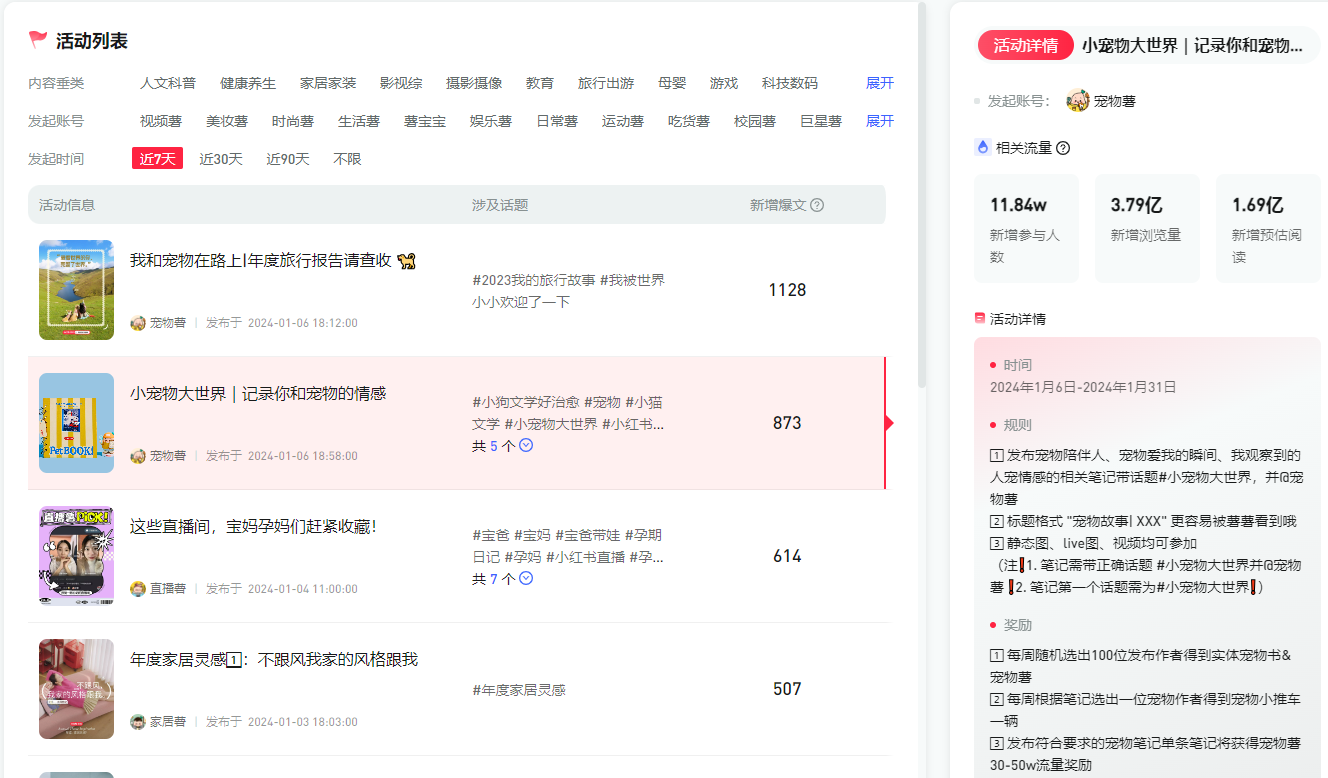
Task: Filter by 人文科普 category
Action: click(x=168, y=83)
